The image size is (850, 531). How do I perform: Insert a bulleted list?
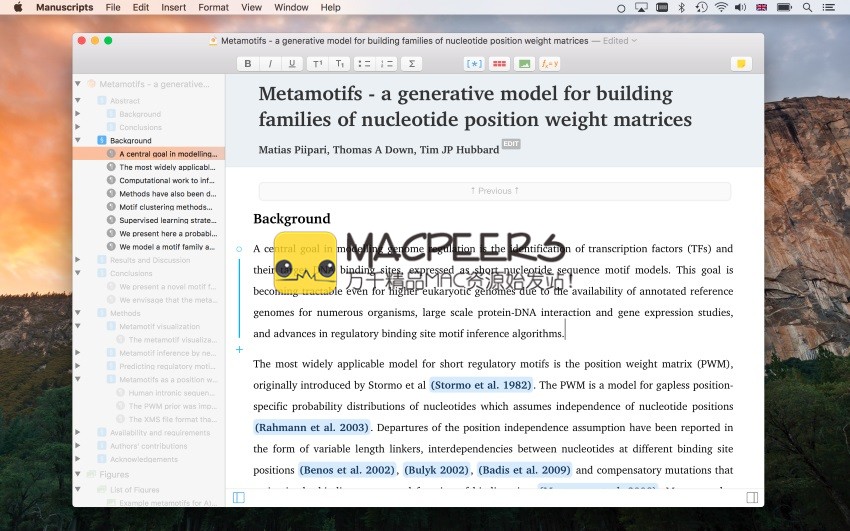coord(364,63)
